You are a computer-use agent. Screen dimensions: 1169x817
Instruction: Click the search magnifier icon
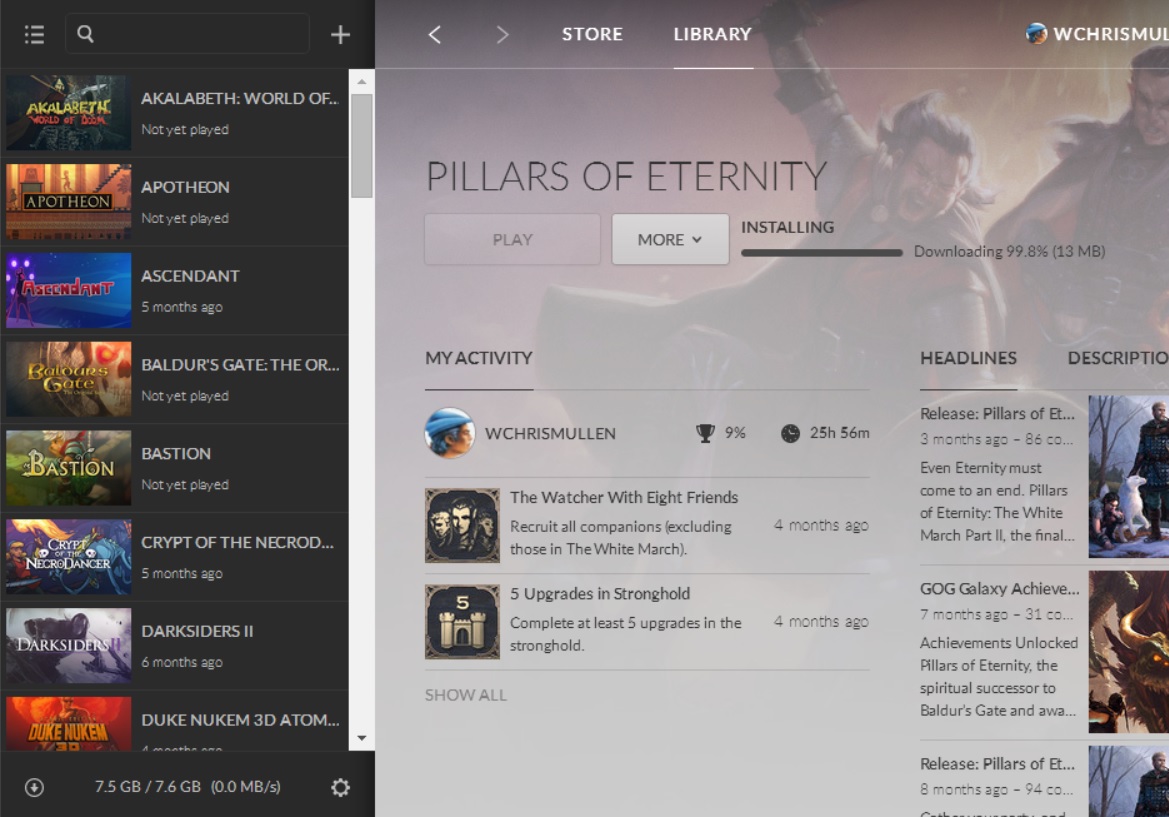click(86, 34)
